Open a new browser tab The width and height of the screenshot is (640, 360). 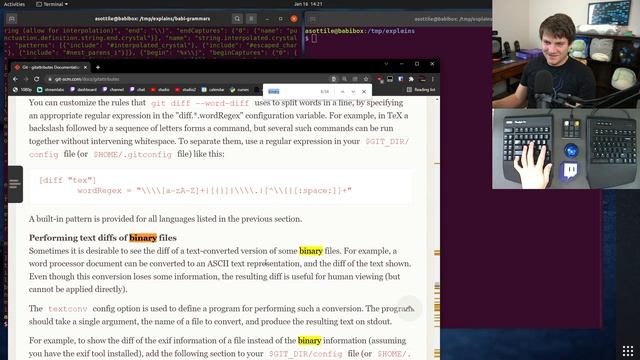pos(98,67)
